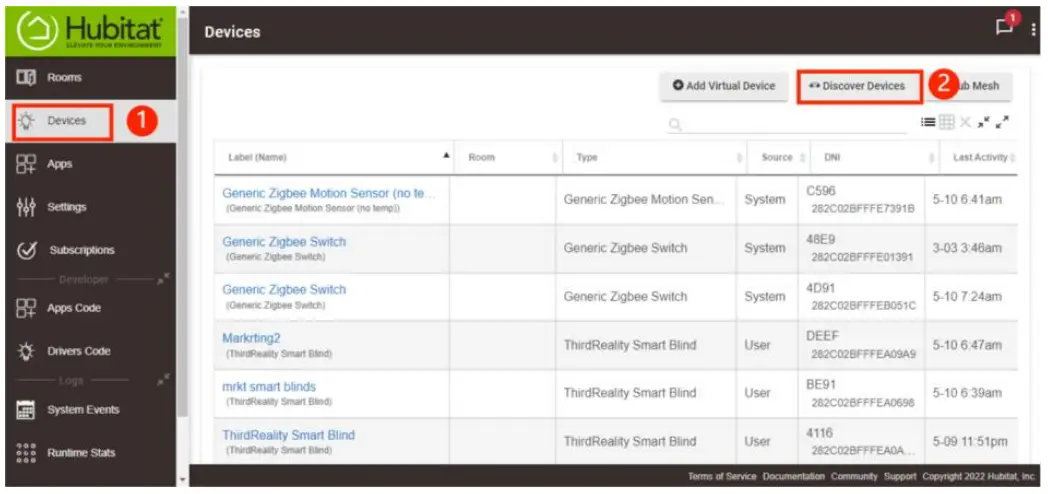Click the Discover Devices button
This screenshot has height=494, width=1048.
point(858,86)
